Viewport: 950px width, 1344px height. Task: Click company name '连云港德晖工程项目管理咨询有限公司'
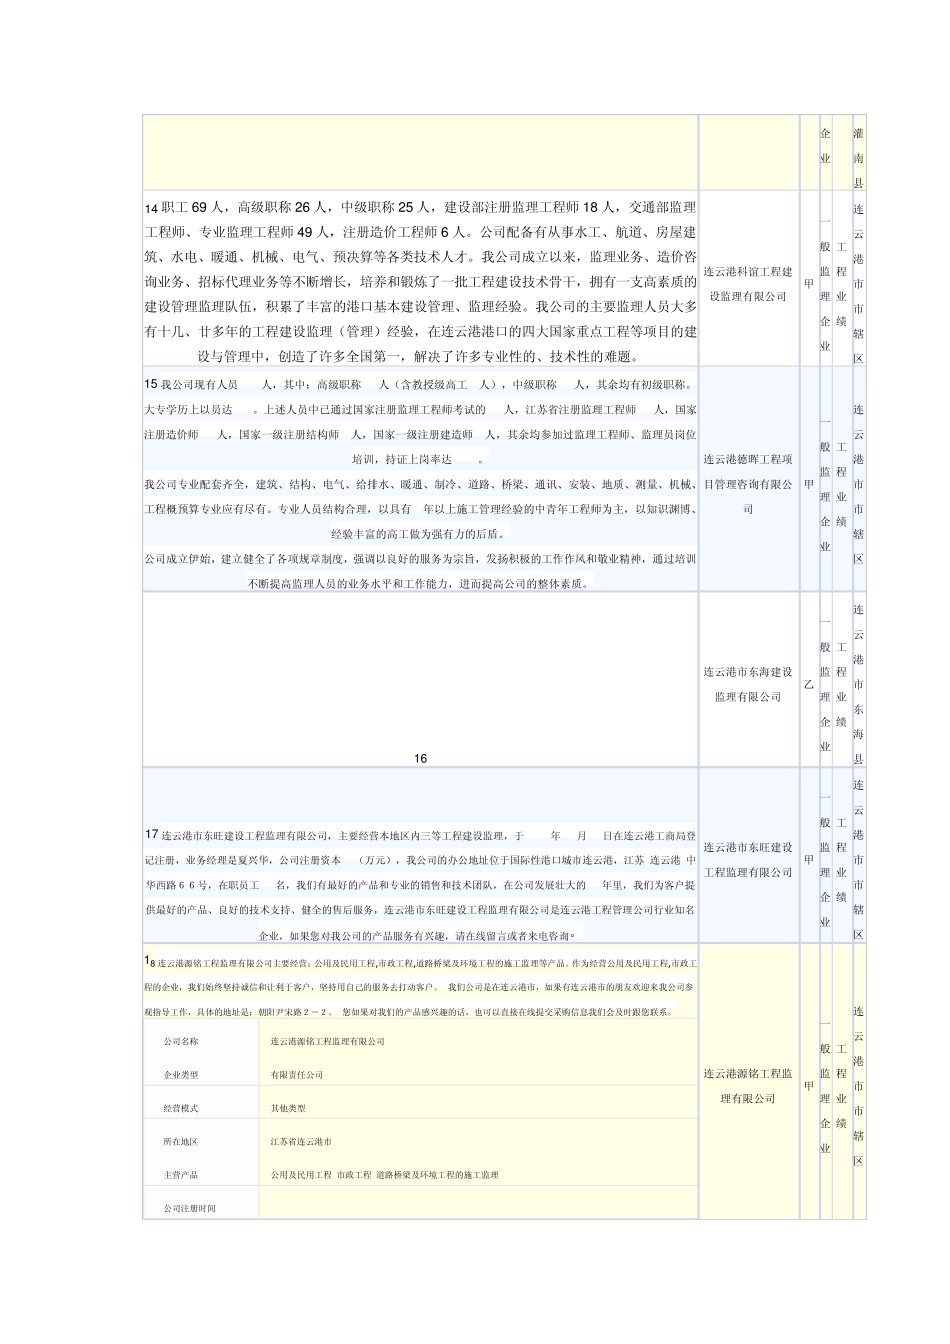pos(747,484)
